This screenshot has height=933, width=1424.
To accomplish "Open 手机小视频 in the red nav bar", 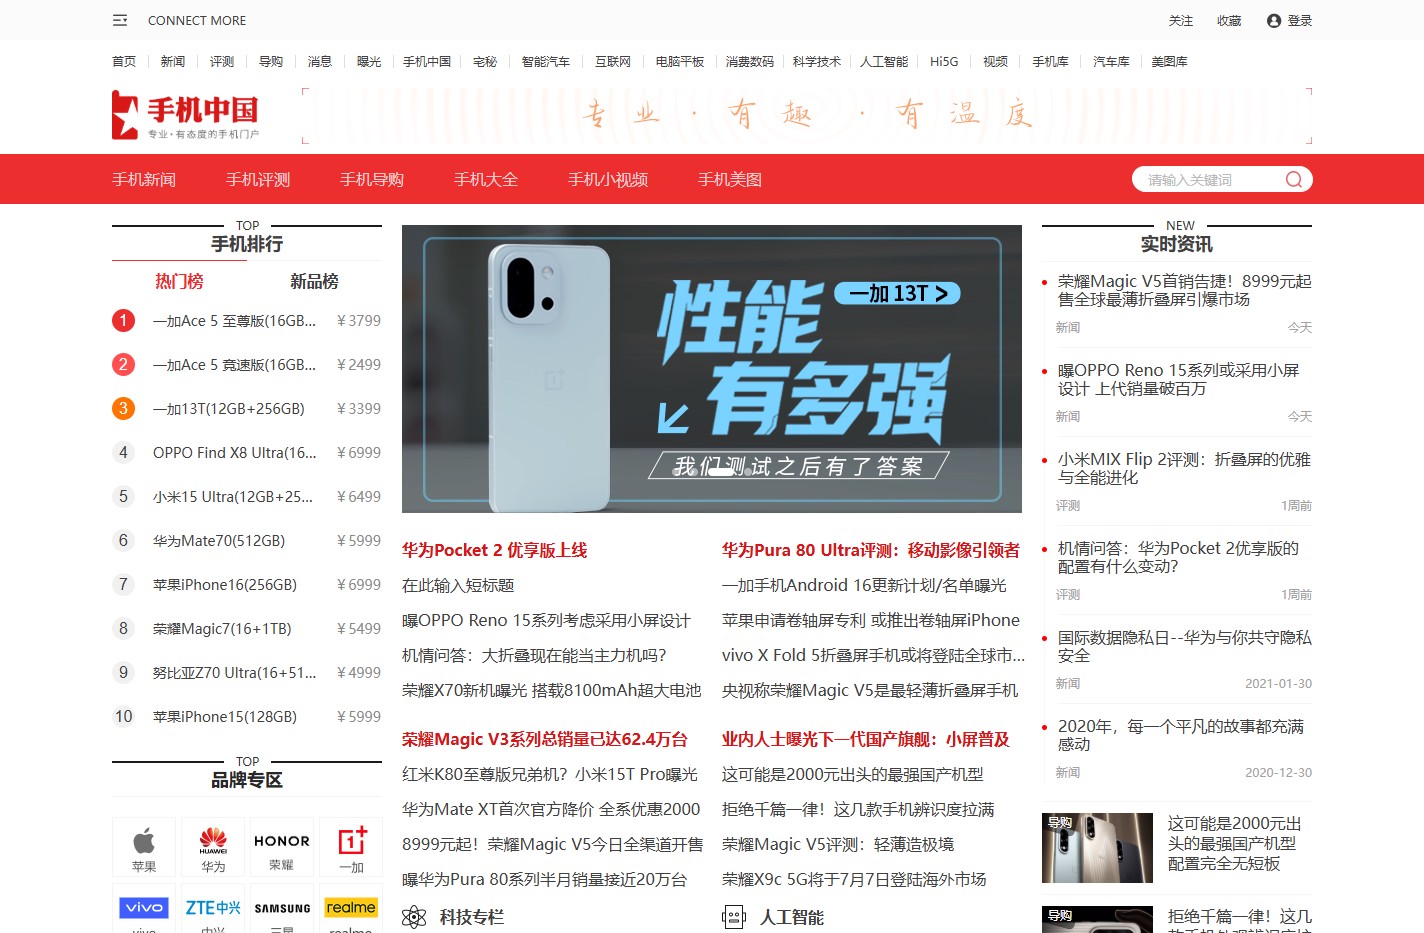I will [x=608, y=179].
